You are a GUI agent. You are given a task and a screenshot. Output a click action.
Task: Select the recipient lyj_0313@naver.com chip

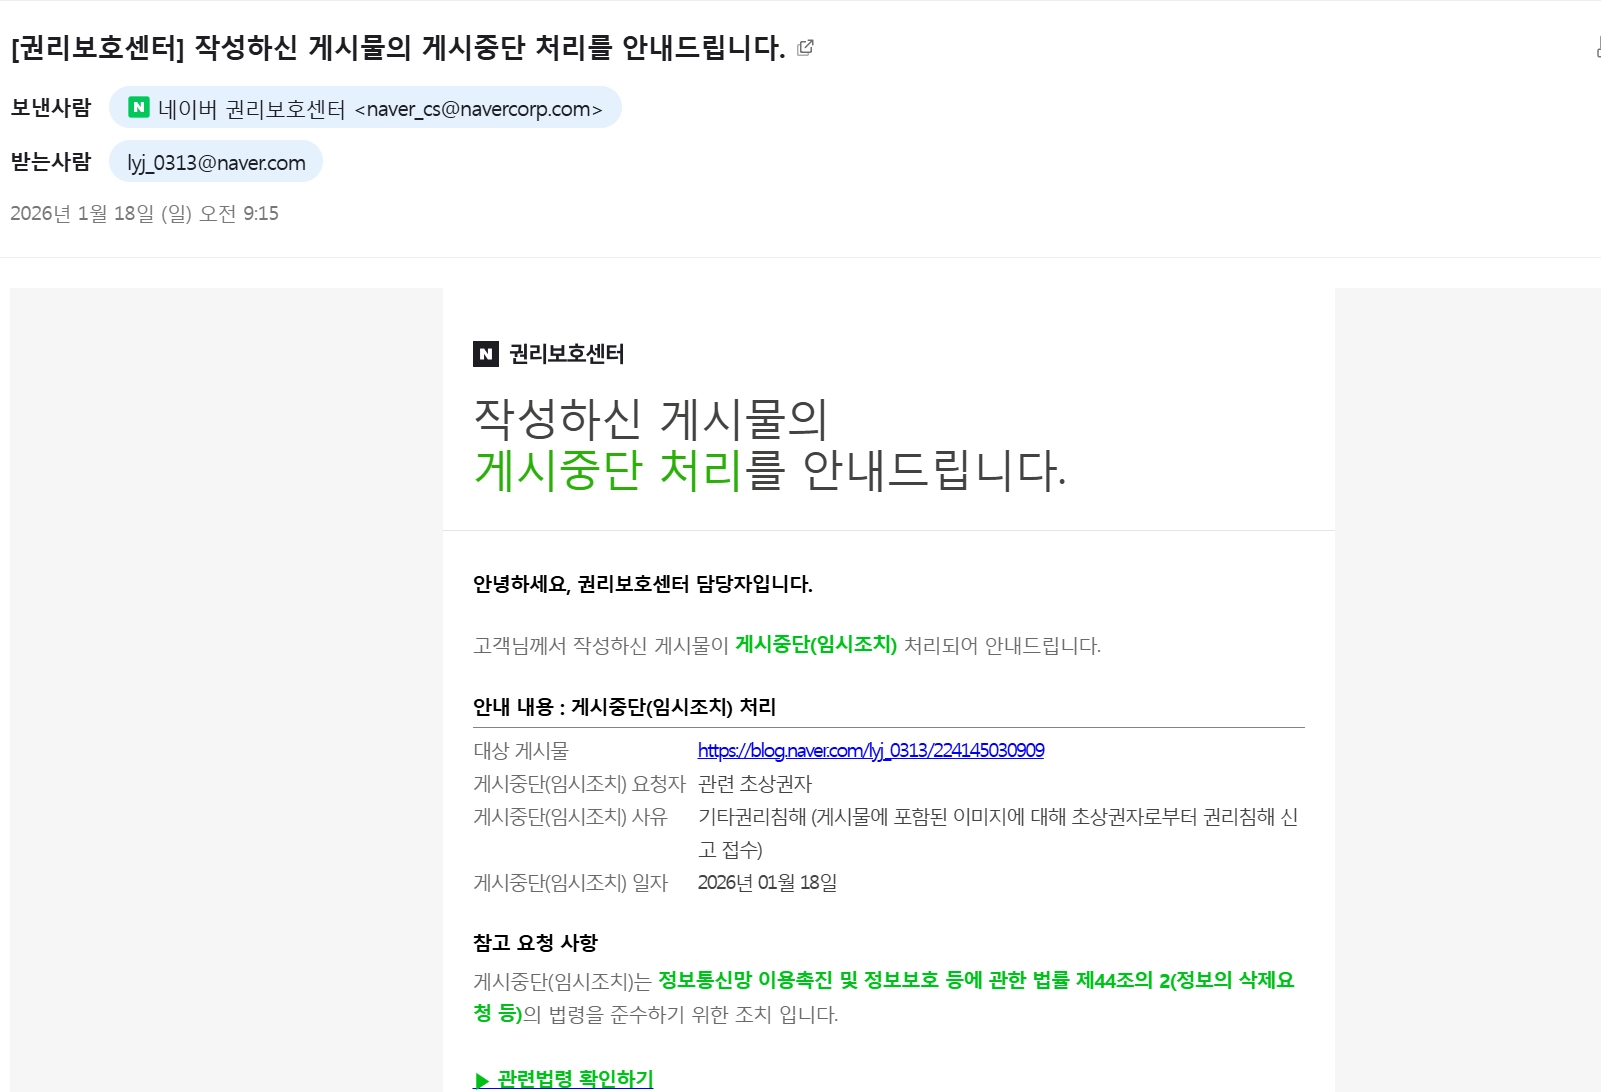coord(216,162)
